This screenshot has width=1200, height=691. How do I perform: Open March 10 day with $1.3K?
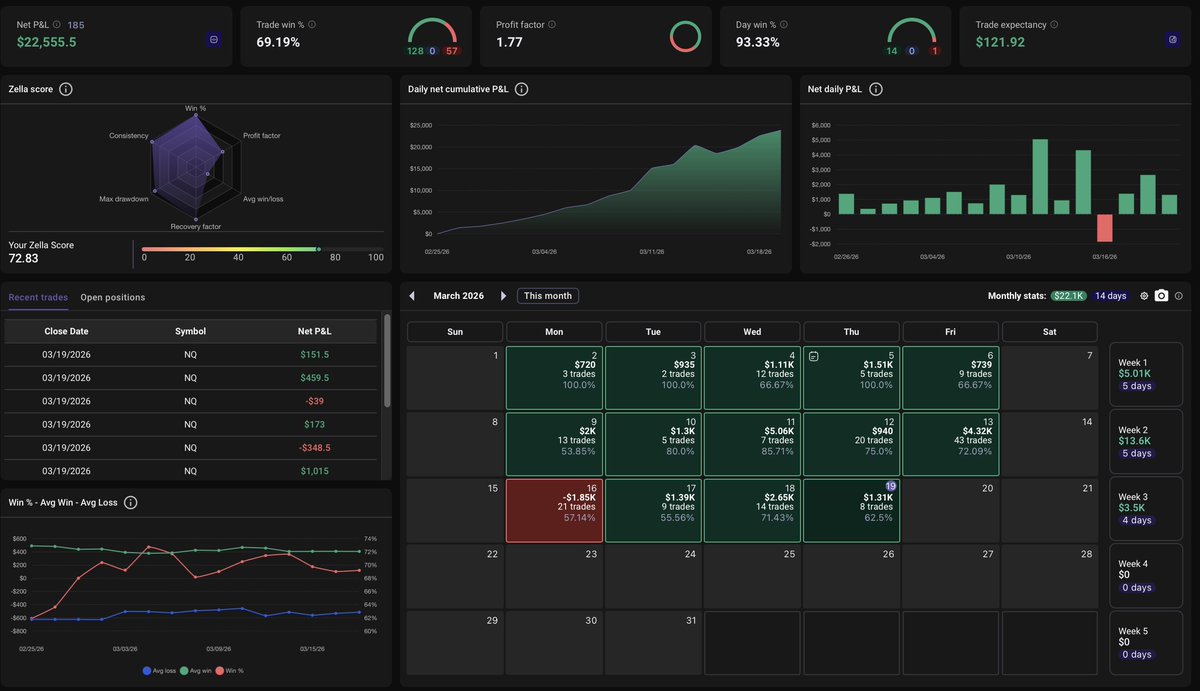tap(653, 444)
